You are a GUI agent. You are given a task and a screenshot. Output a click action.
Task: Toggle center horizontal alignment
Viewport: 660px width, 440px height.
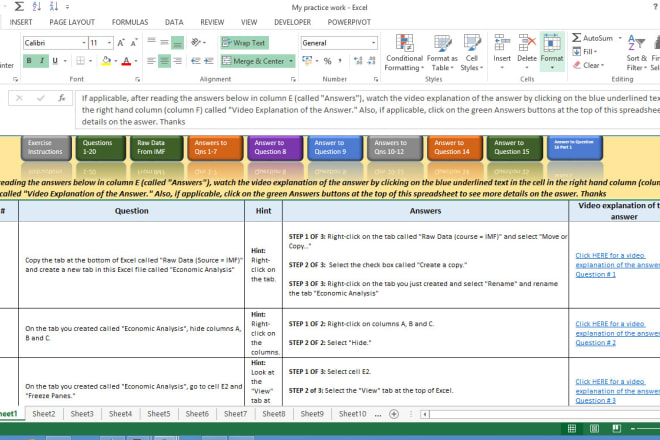tap(165, 61)
